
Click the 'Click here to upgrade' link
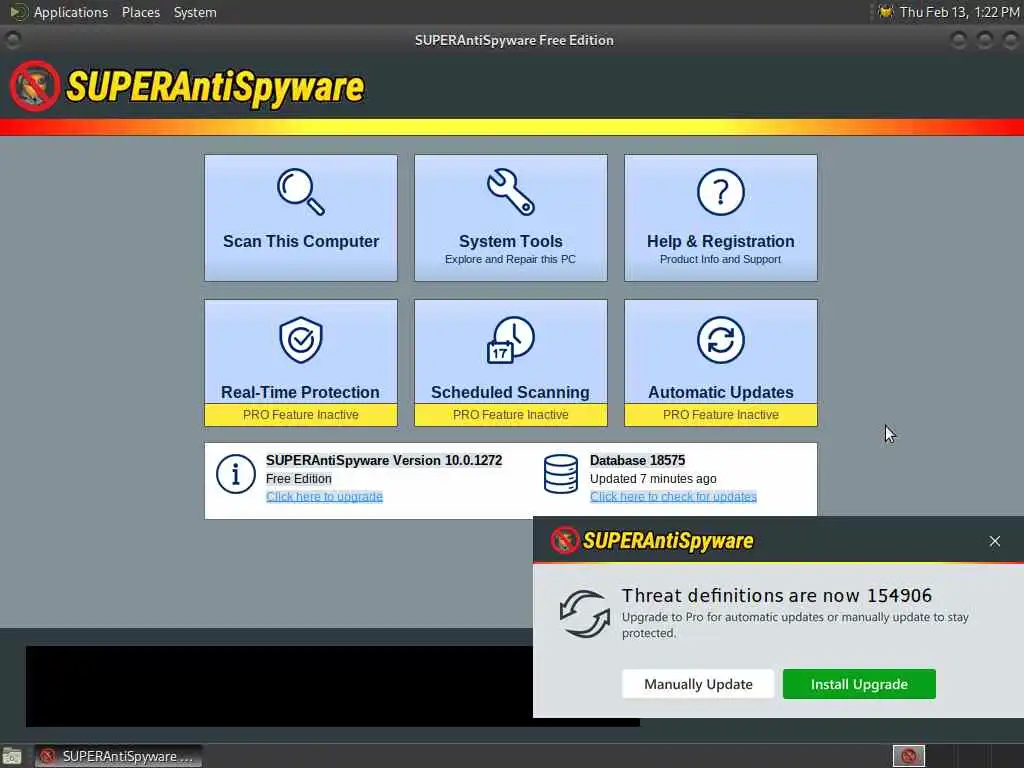point(324,497)
